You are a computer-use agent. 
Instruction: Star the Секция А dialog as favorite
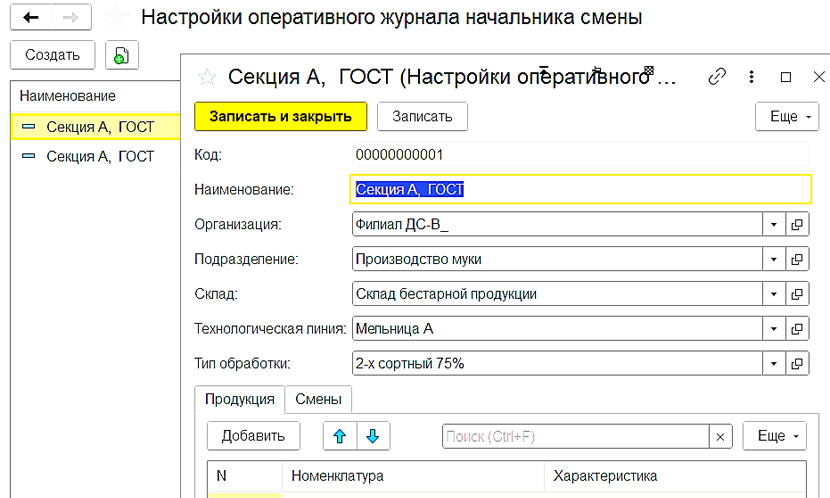tap(207, 77)
